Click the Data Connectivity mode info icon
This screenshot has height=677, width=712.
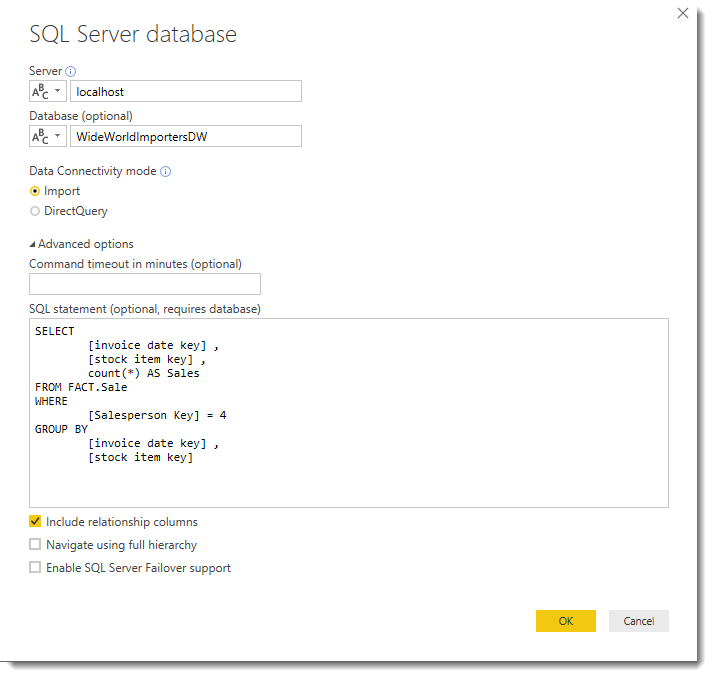point(166,171)
